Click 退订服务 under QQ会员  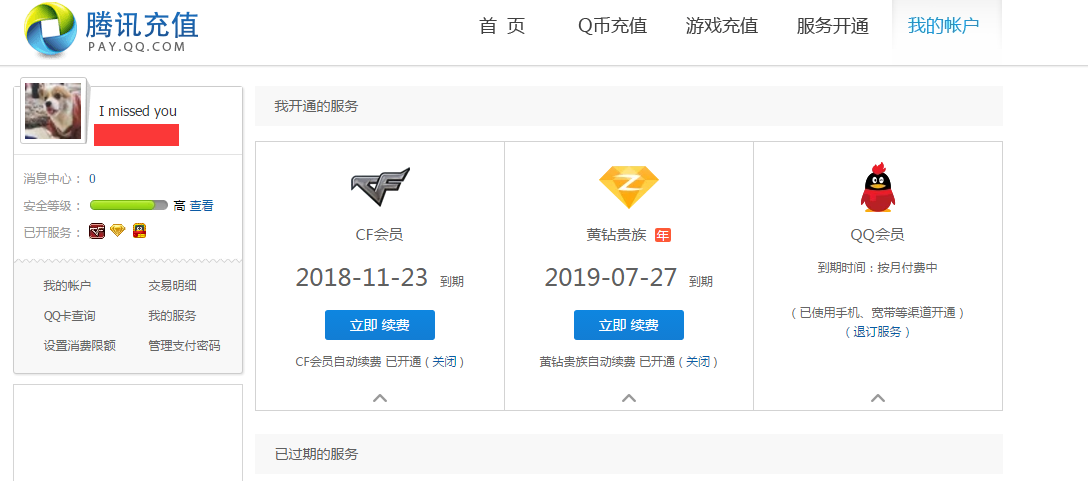(x=878, y=332)
